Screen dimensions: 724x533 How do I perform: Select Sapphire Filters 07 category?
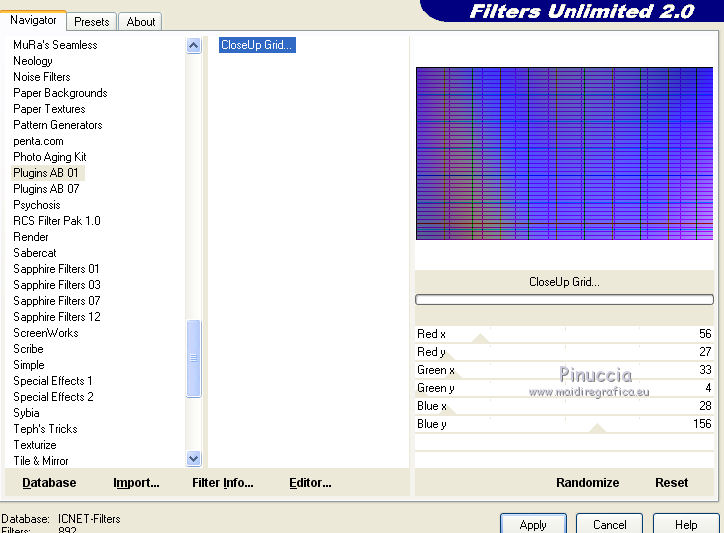coord(56,301)
